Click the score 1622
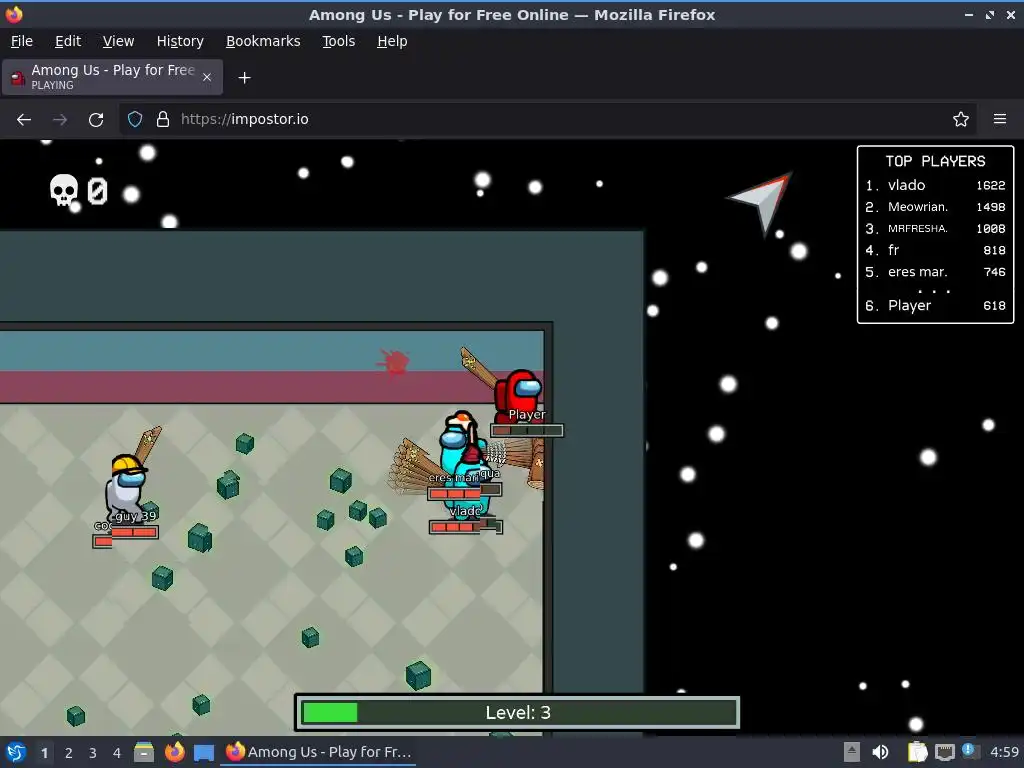The width and height of the screenshot is (1024, 768). click(991, 185)
